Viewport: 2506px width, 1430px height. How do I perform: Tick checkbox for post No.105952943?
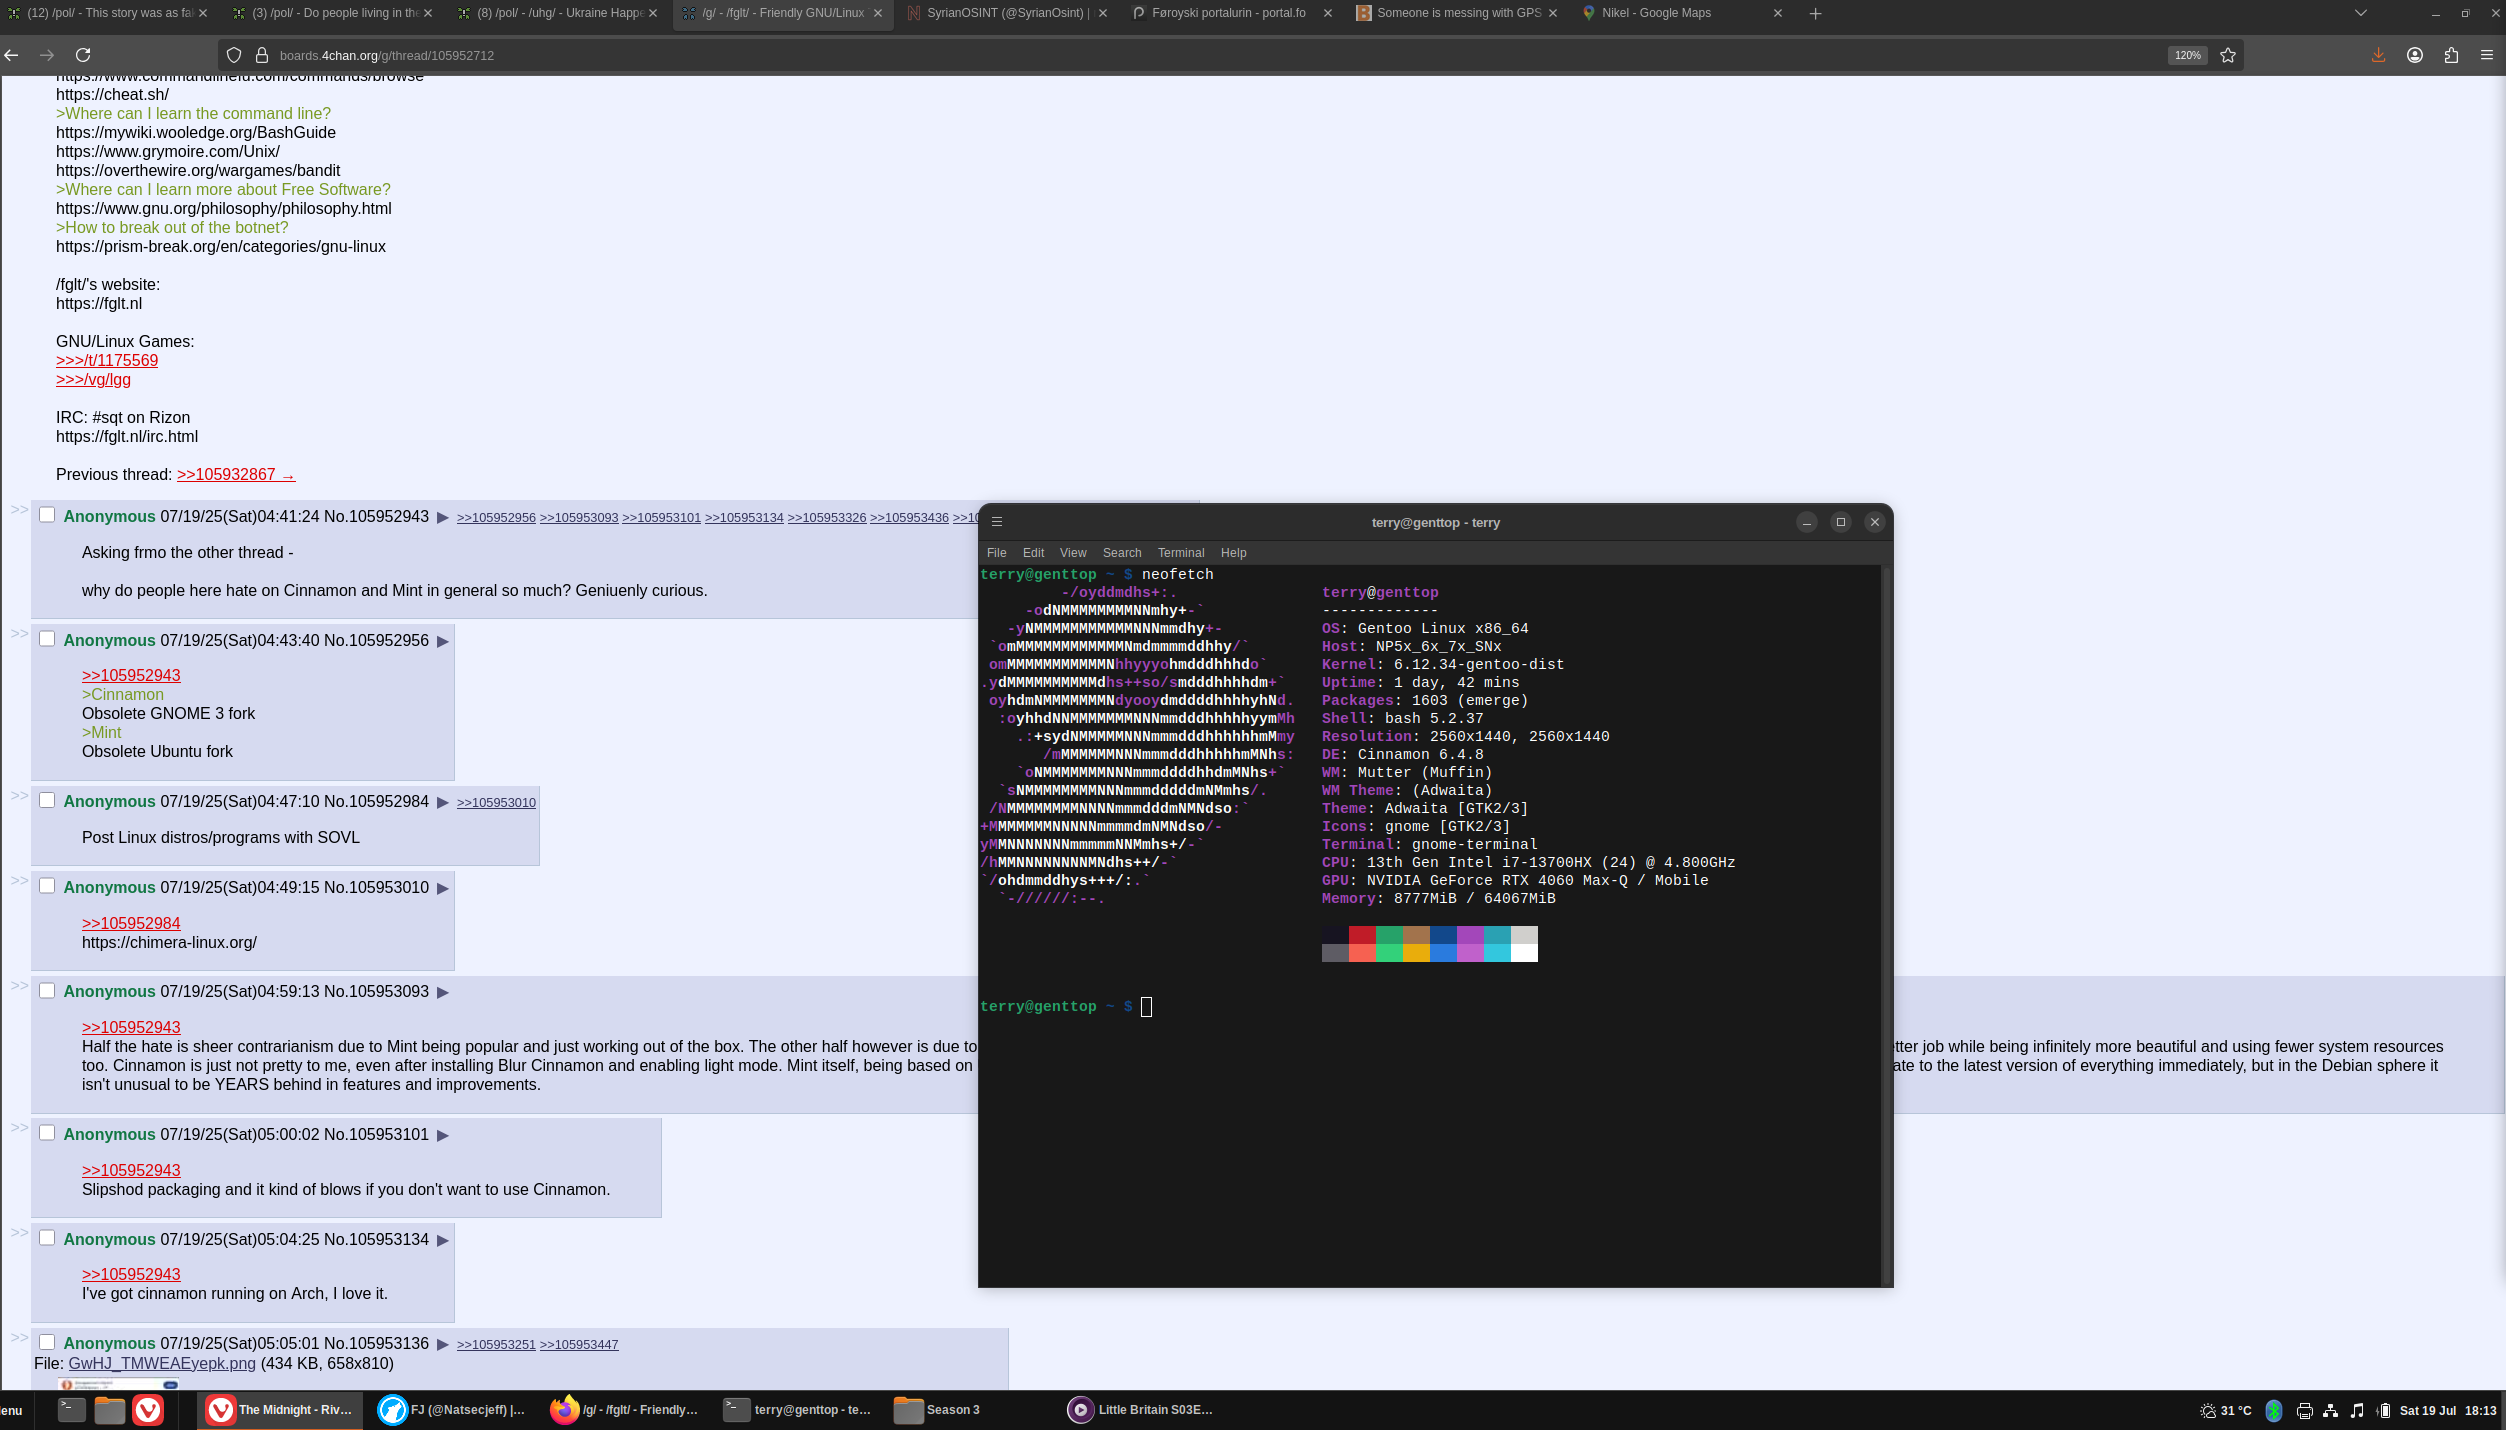[x=47, y=515]
